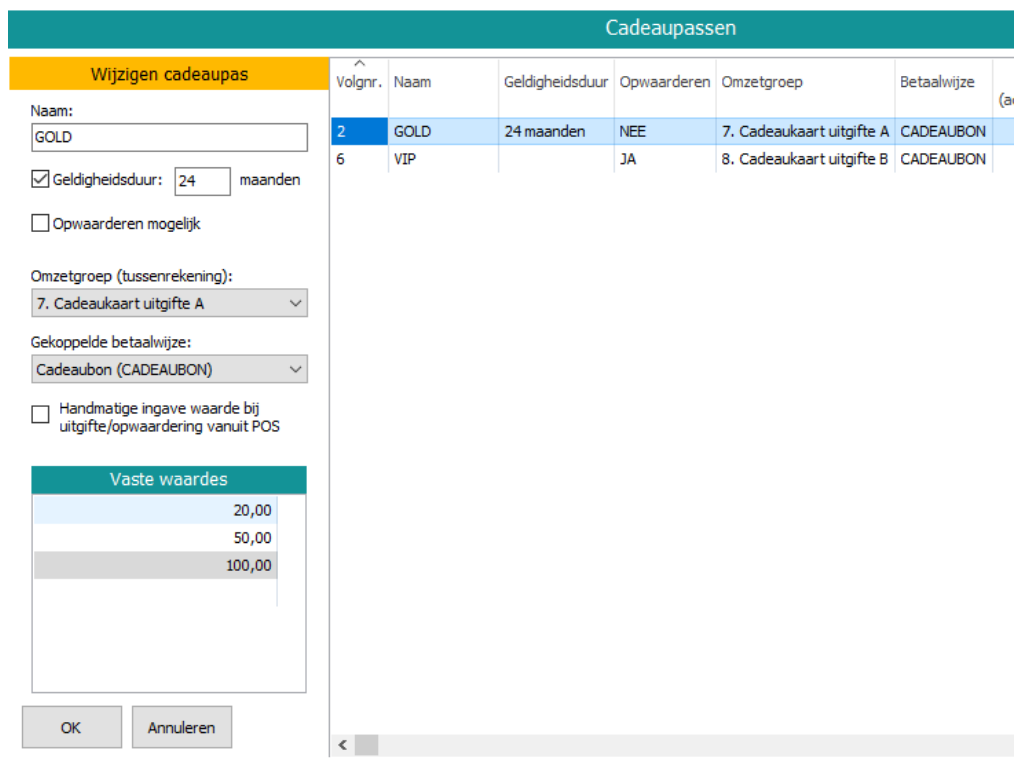Click the Annuleren button
The height and width of the screenshot is (764, 1024).
tap(181, 728)
